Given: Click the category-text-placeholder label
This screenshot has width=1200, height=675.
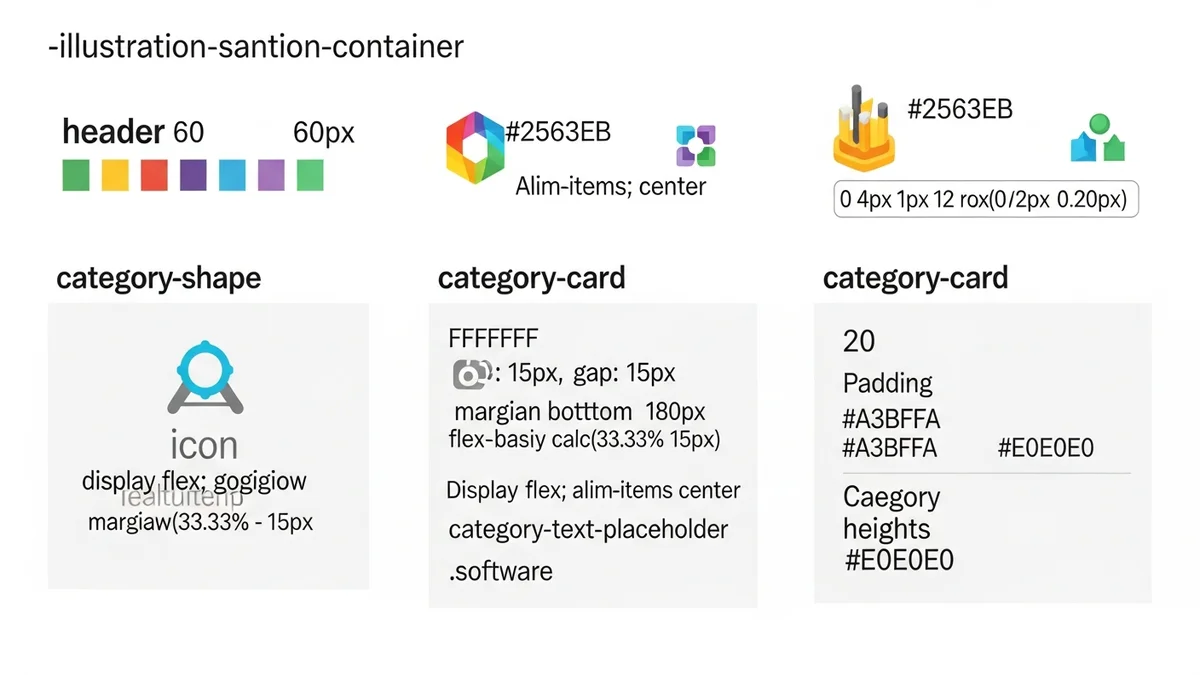Looking at the screenshot, I should coord(588,529).
